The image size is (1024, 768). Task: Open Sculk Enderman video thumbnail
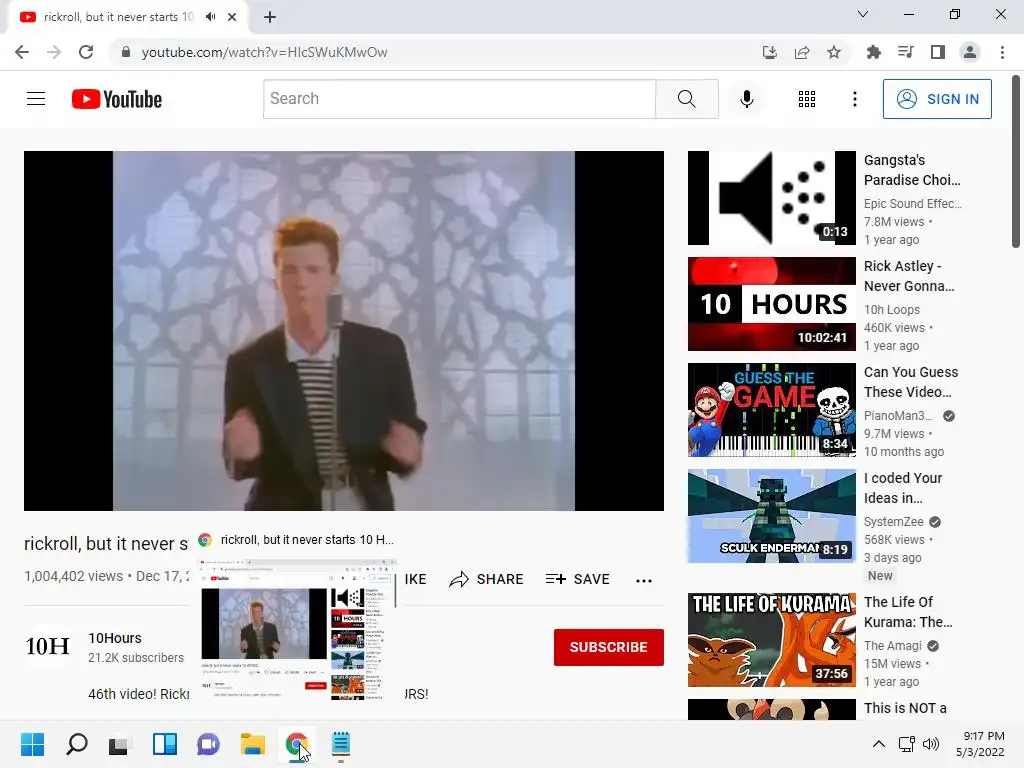coord(771,515)
